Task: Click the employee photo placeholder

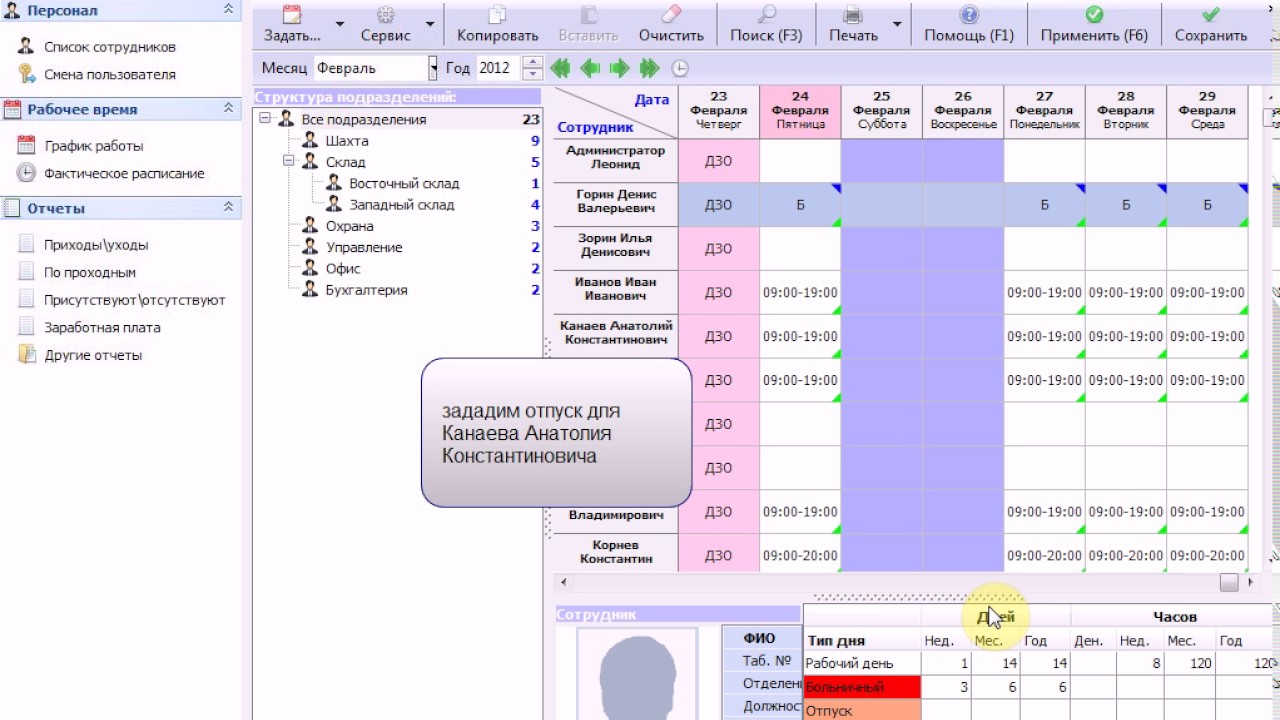Action: (x=637, y=677)
